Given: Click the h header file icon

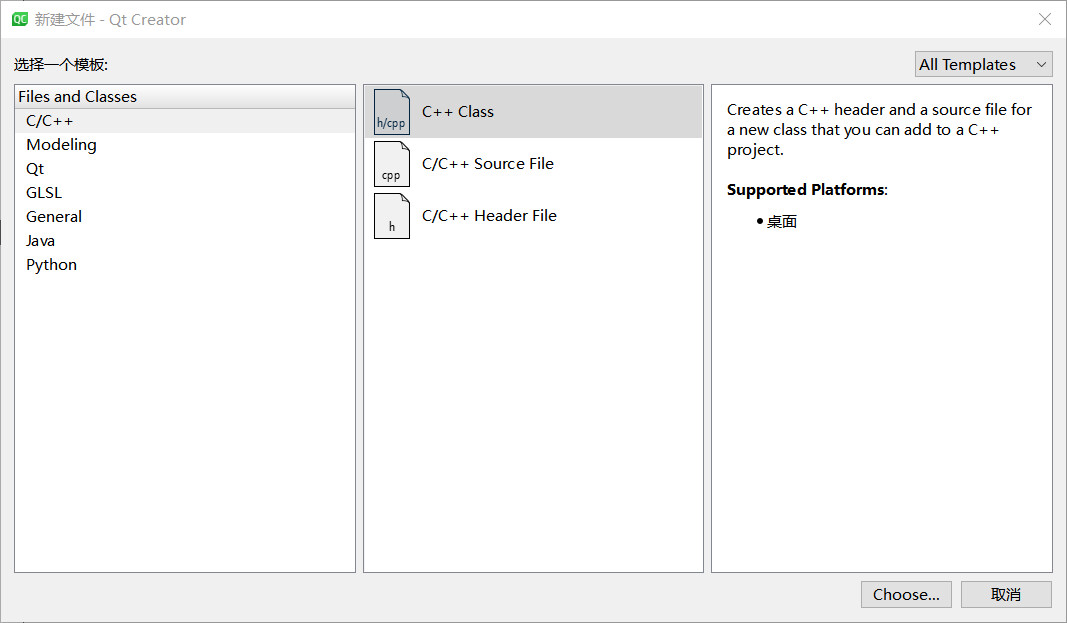Looking at the screenshot, I should [391, 216].
